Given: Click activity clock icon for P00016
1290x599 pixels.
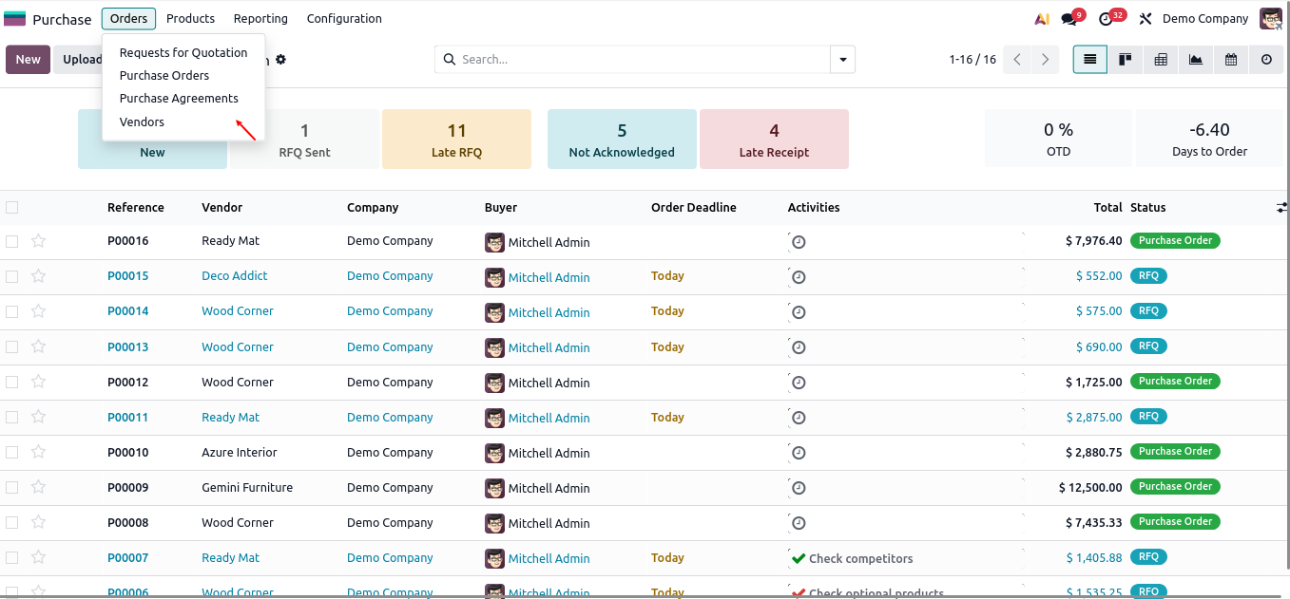Looking at the screenshot, I should pos(798,242).
